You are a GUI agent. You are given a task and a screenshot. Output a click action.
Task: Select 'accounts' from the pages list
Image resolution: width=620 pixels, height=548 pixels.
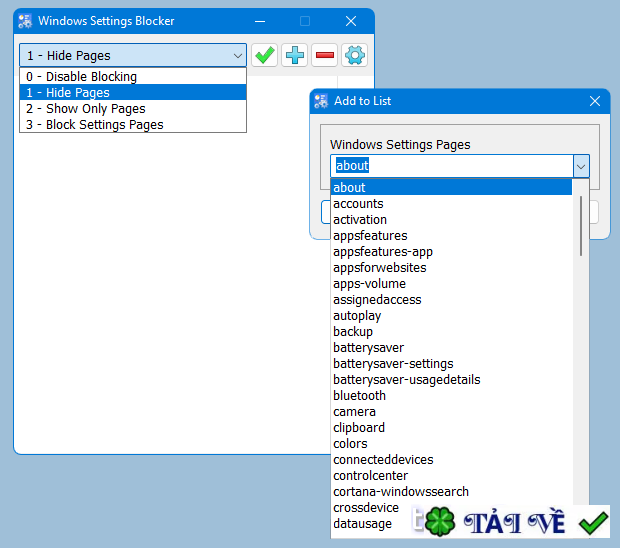point(451,204)
